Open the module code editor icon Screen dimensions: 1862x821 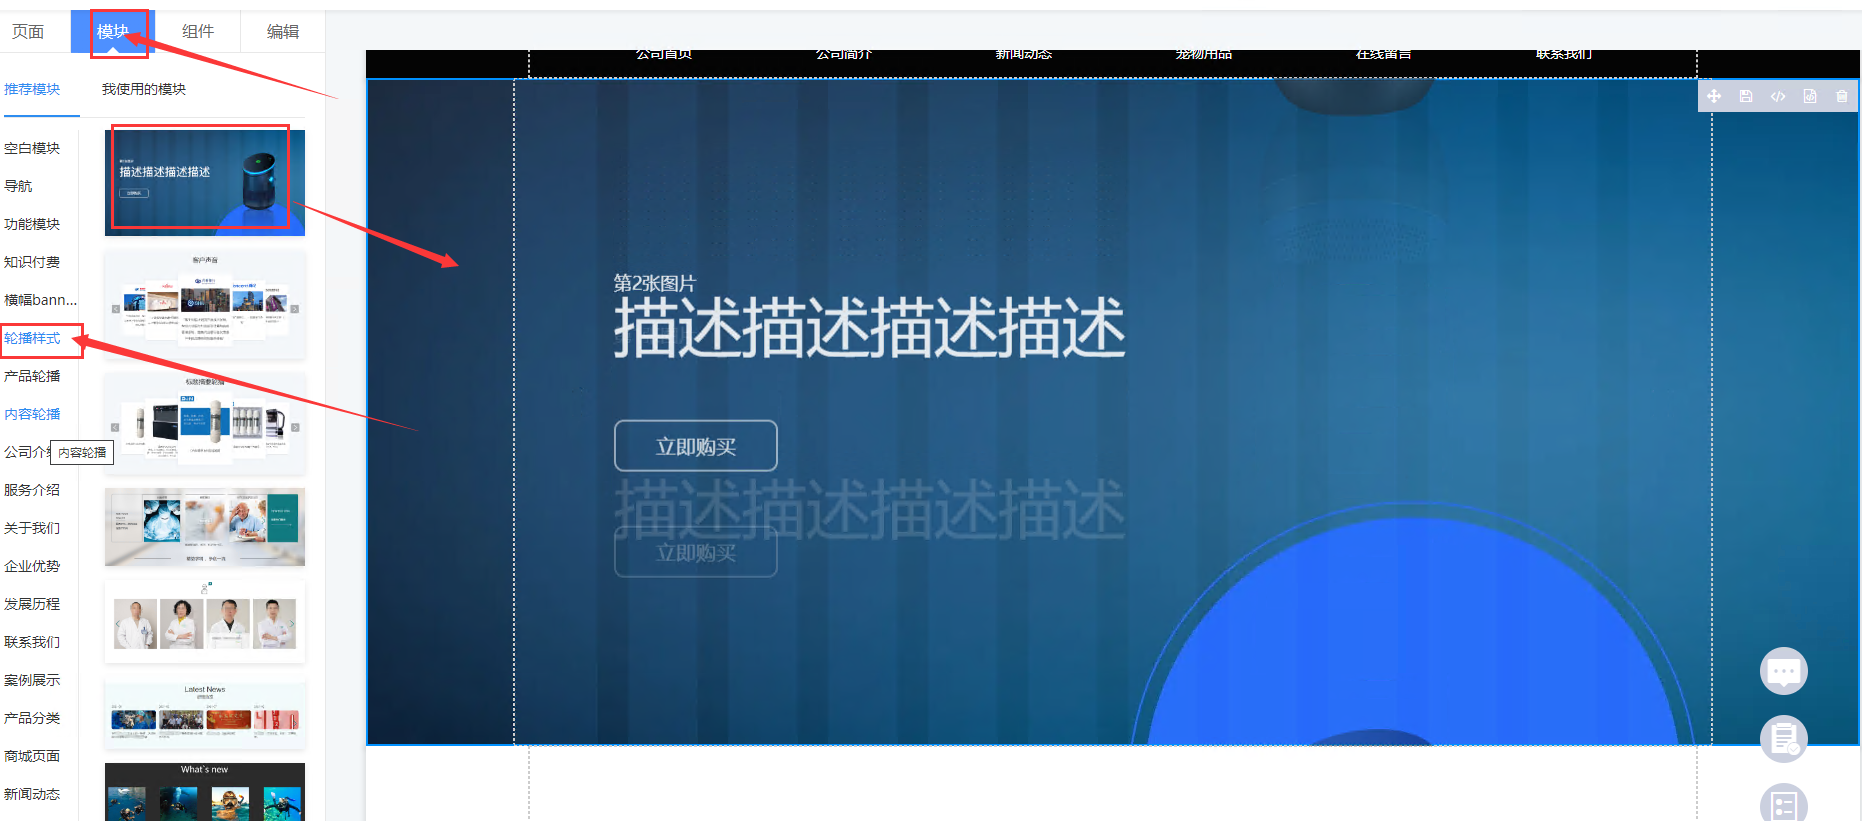[x=1778, y=96]
